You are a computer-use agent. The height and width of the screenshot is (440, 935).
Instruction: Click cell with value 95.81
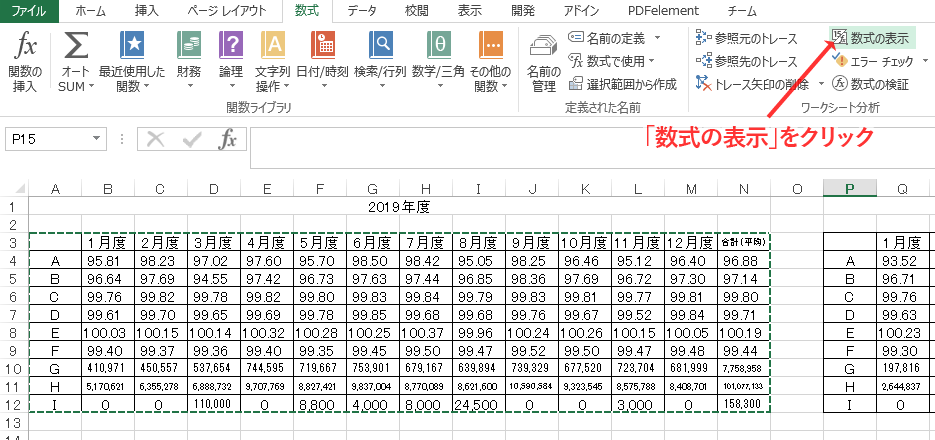pos(108,261)
